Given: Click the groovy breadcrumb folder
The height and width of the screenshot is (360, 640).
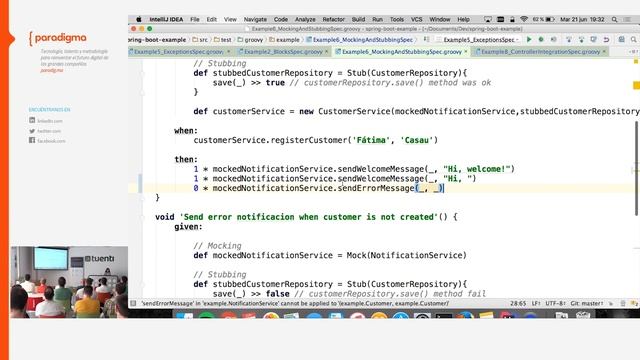Looking at the screenshot, I should pos(250,40).
